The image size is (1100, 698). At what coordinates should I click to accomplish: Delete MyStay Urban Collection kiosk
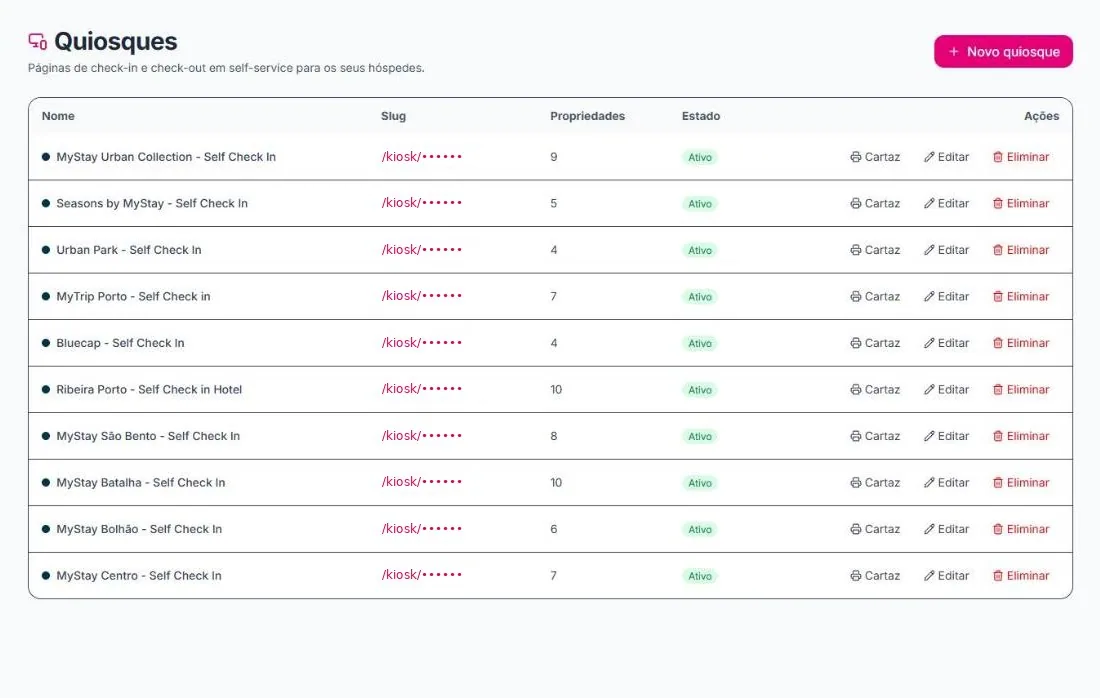pyautogui.click(x=1021, y=157)
